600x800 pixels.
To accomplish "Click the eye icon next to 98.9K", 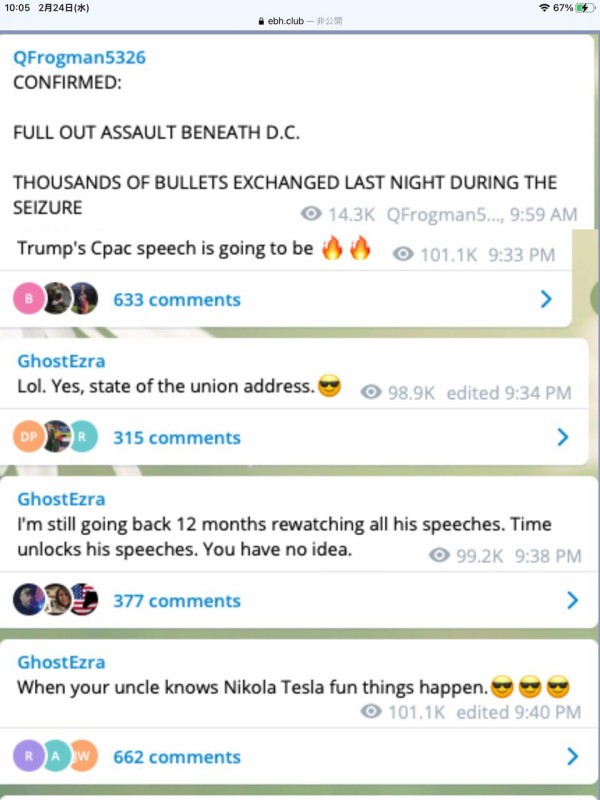I will tap(370, 393).
